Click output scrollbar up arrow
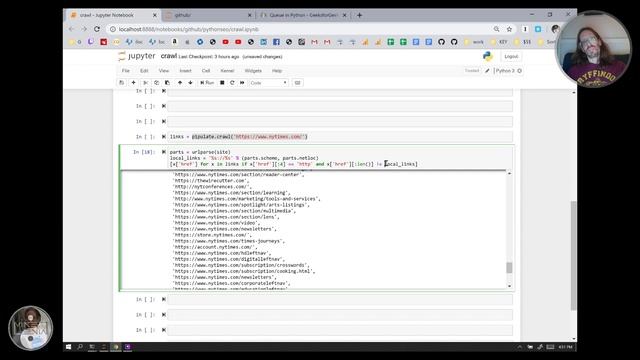Image resolution: width=640 pixels, height=360 pixels. [509, 173]
